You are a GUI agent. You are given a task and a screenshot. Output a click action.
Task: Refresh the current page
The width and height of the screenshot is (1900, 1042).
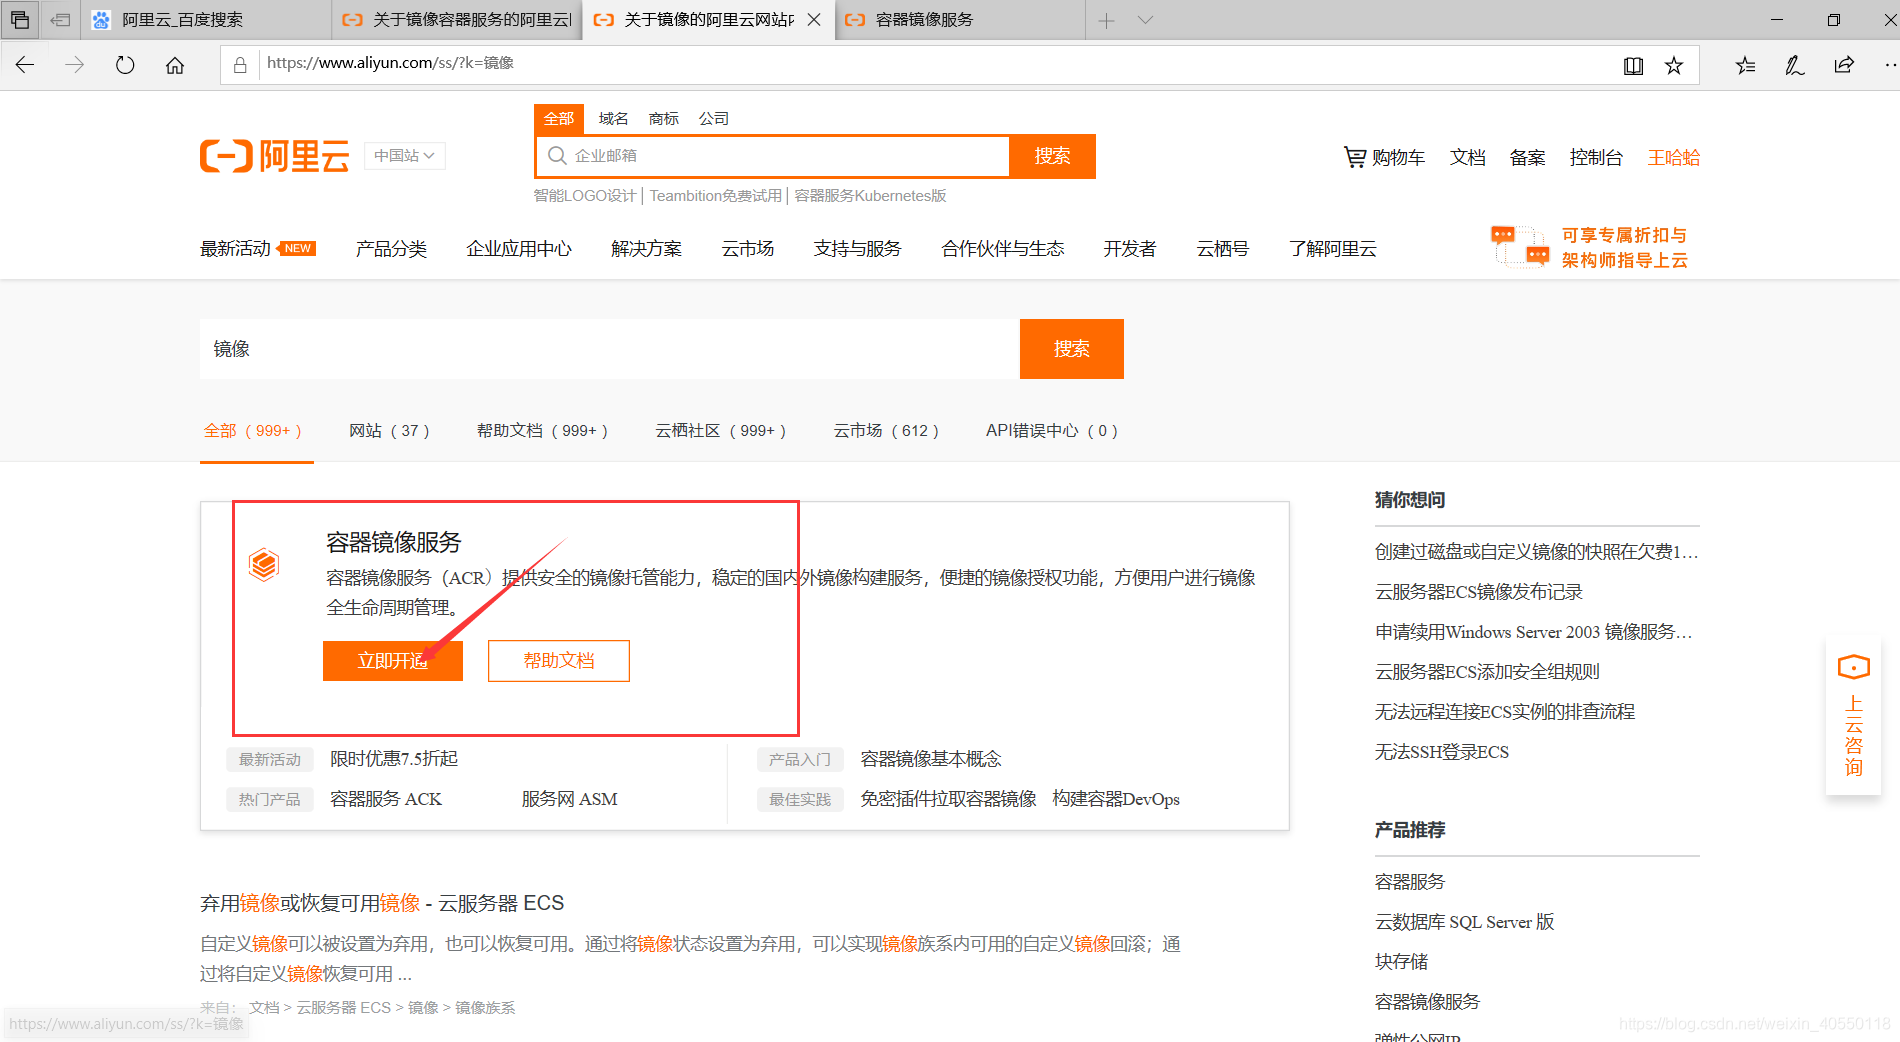point(125,65)
